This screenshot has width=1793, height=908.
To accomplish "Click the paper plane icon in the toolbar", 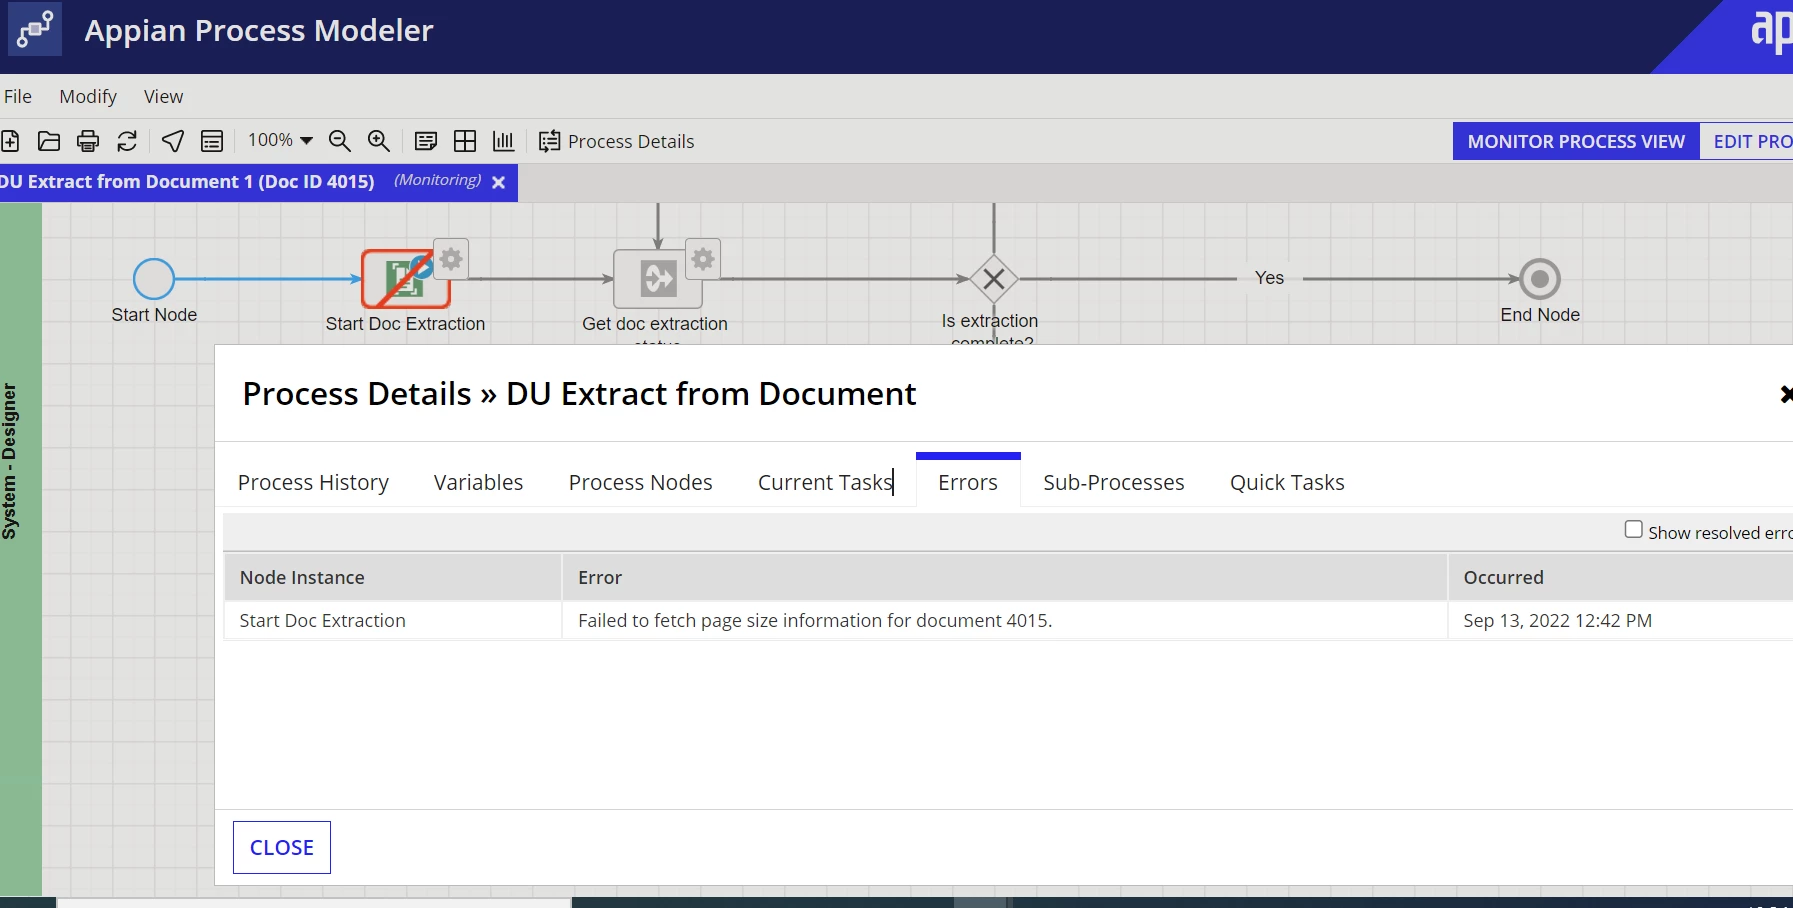I will (x=173, y=141).
